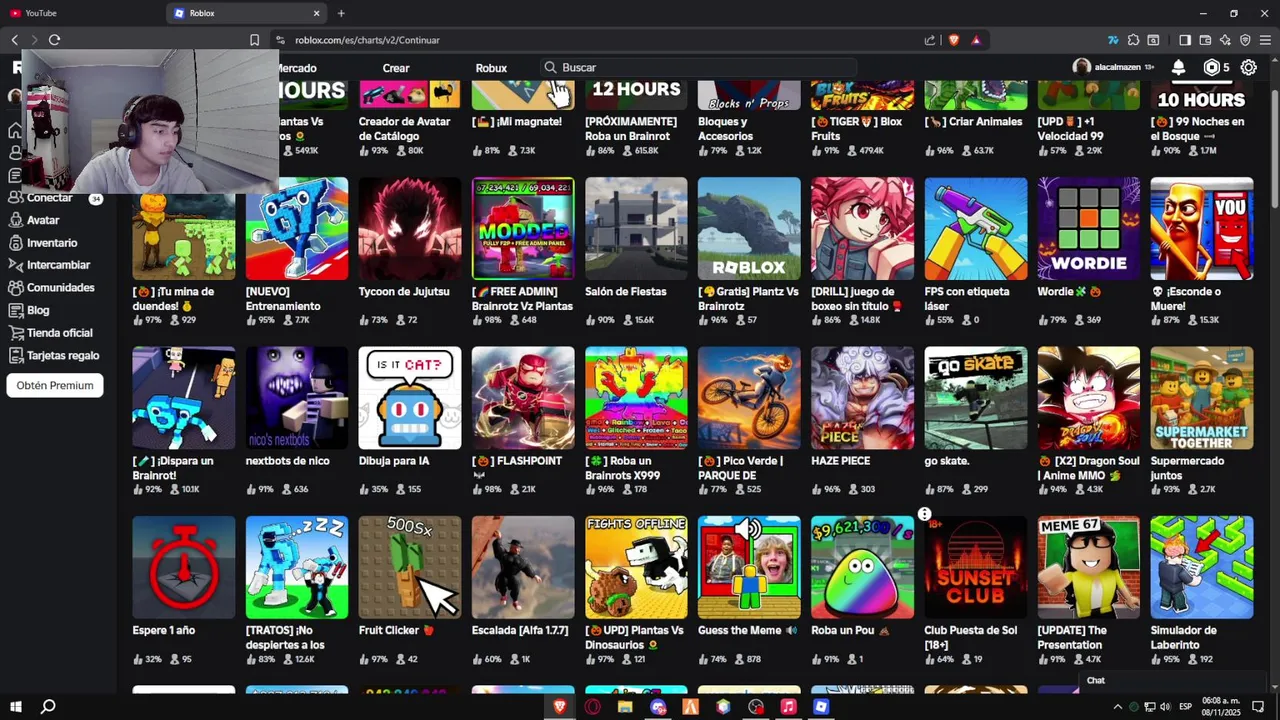Open the browser main menu icon

coord(1265,40)
